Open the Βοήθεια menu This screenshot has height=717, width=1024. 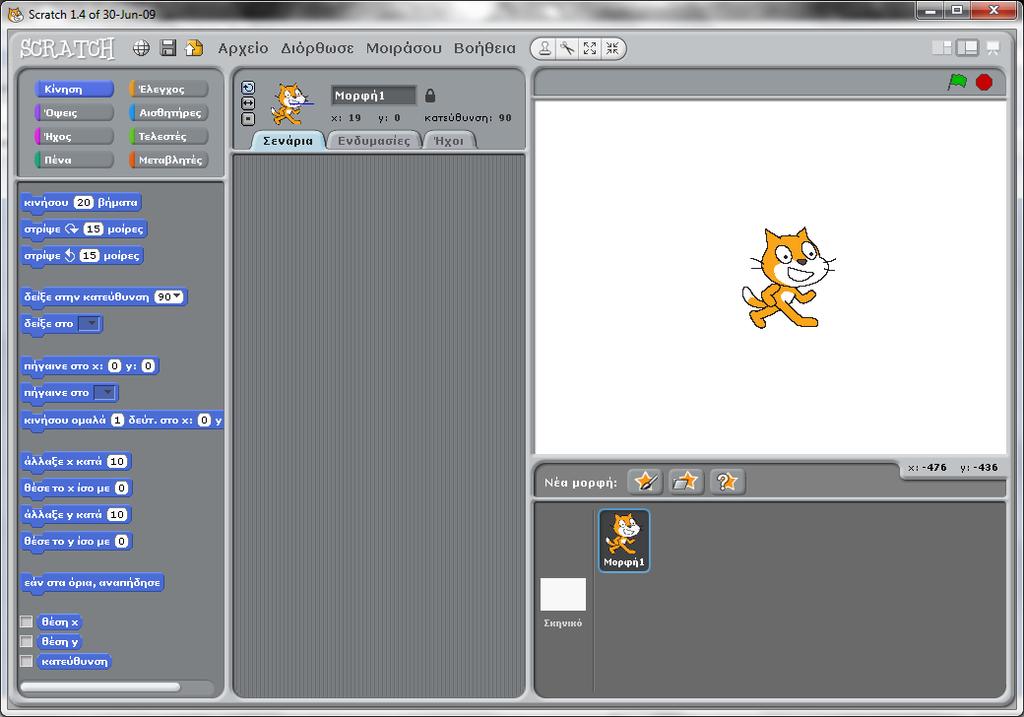[485, 48]
